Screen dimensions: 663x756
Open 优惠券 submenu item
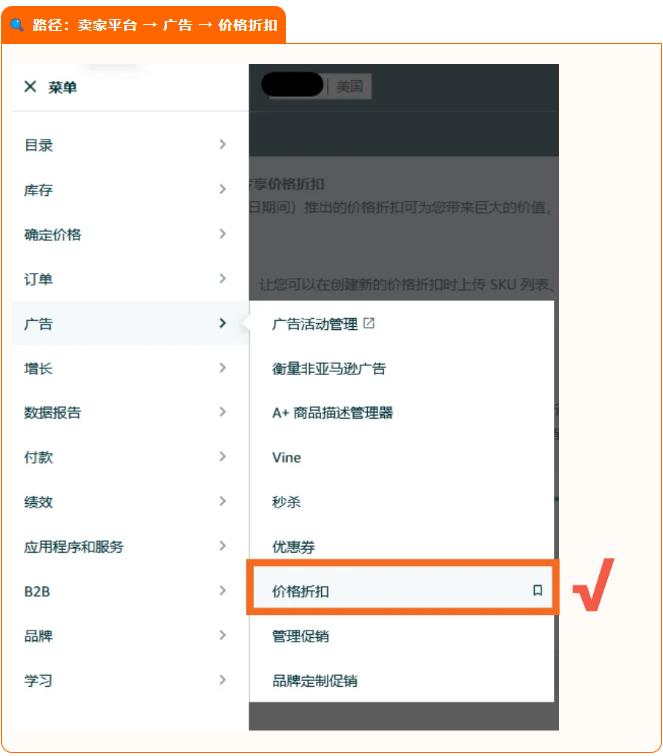point(293,547)
